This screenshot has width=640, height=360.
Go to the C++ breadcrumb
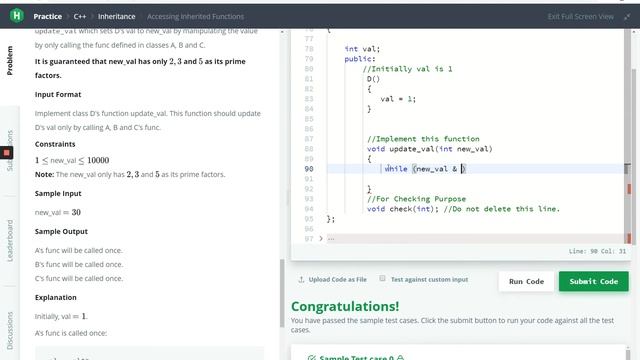pyautogui.click(x=80, y=16)
